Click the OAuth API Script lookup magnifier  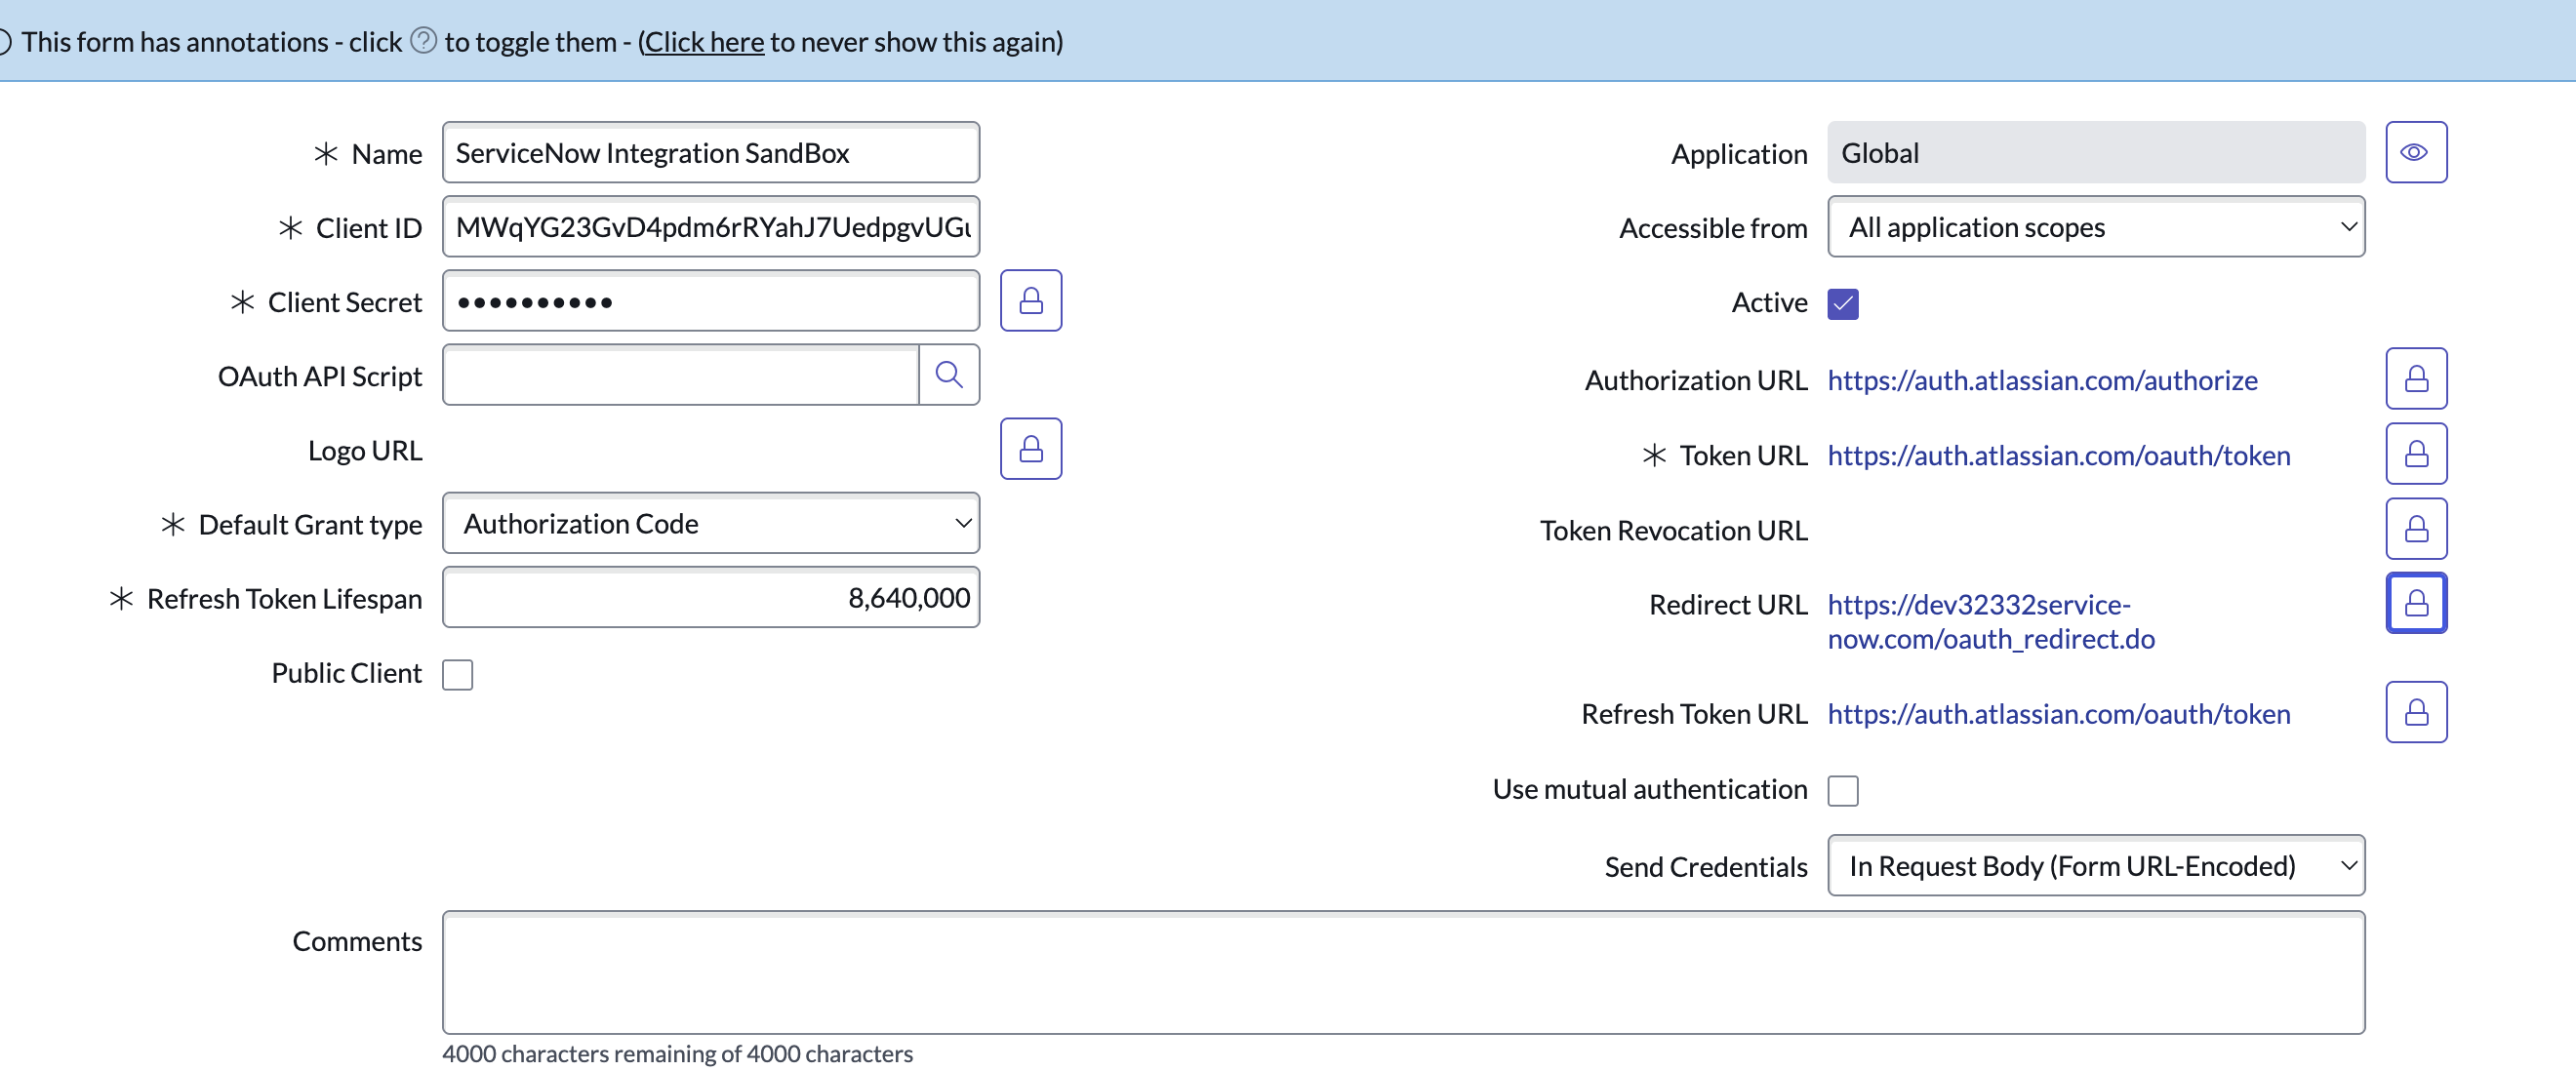click(948, 375)
